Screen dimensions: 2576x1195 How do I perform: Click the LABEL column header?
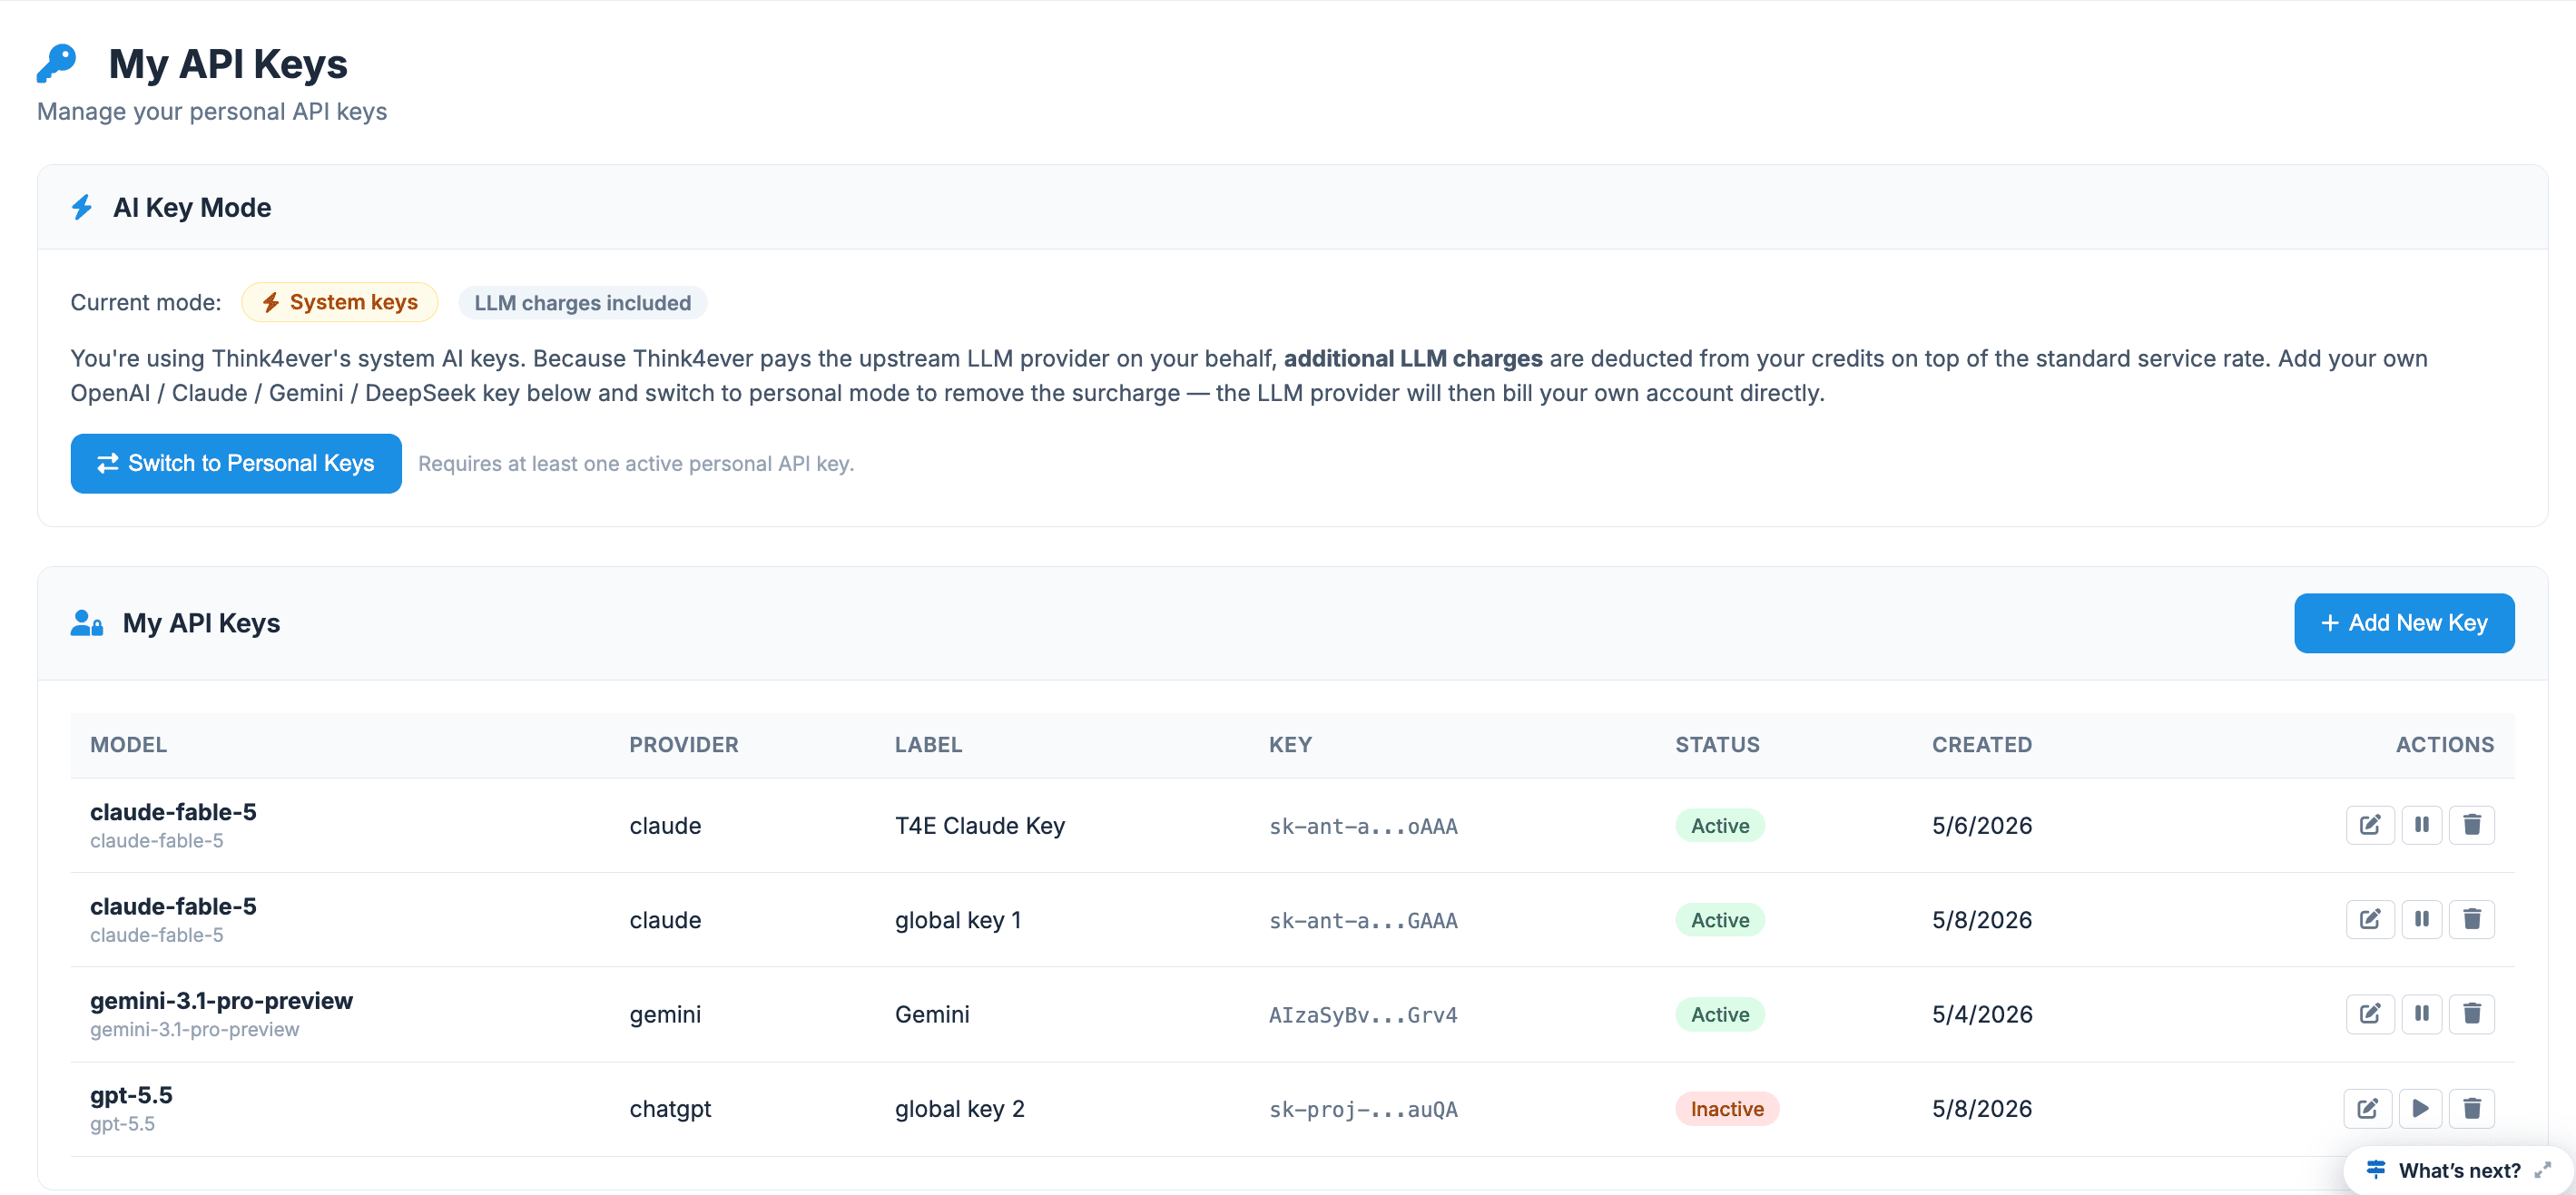point(928,745)
